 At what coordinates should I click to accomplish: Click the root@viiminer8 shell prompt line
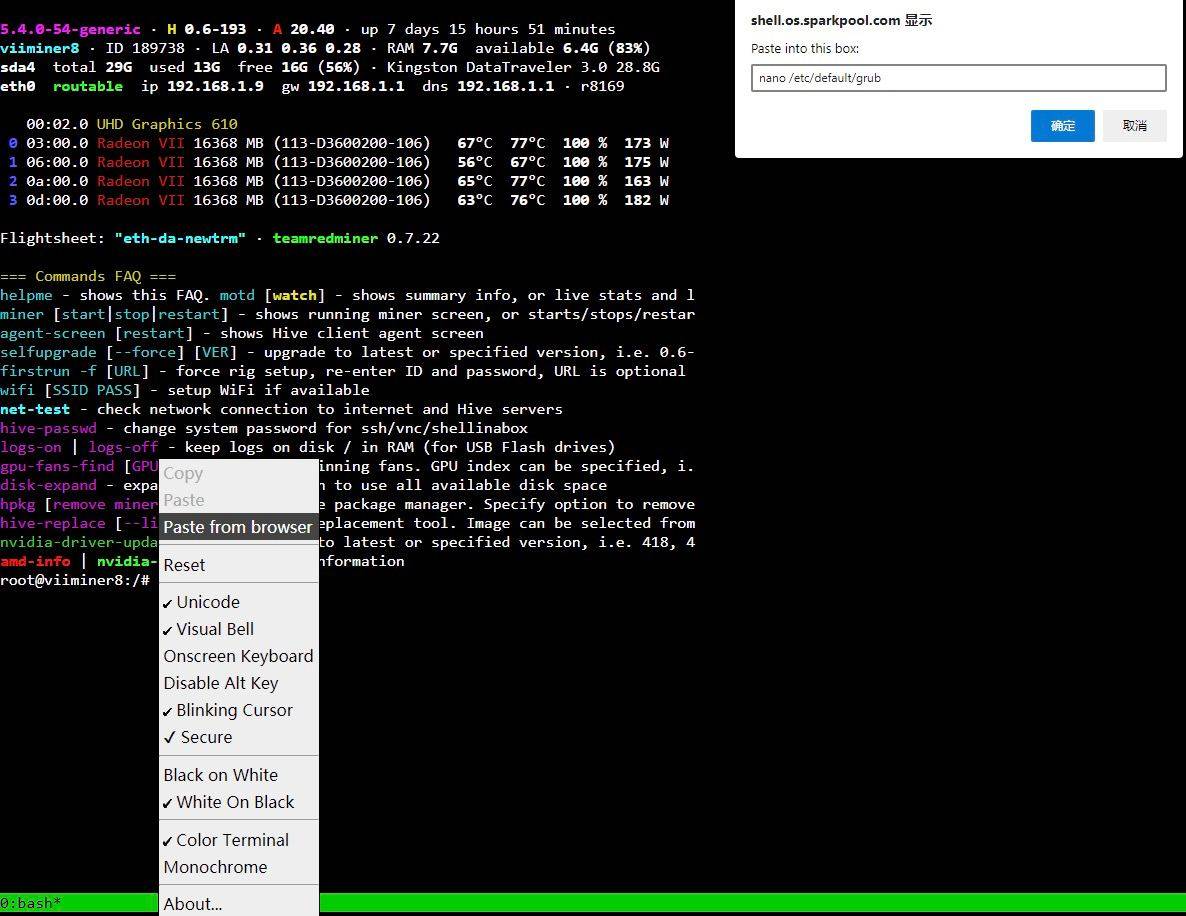(76, 580)
